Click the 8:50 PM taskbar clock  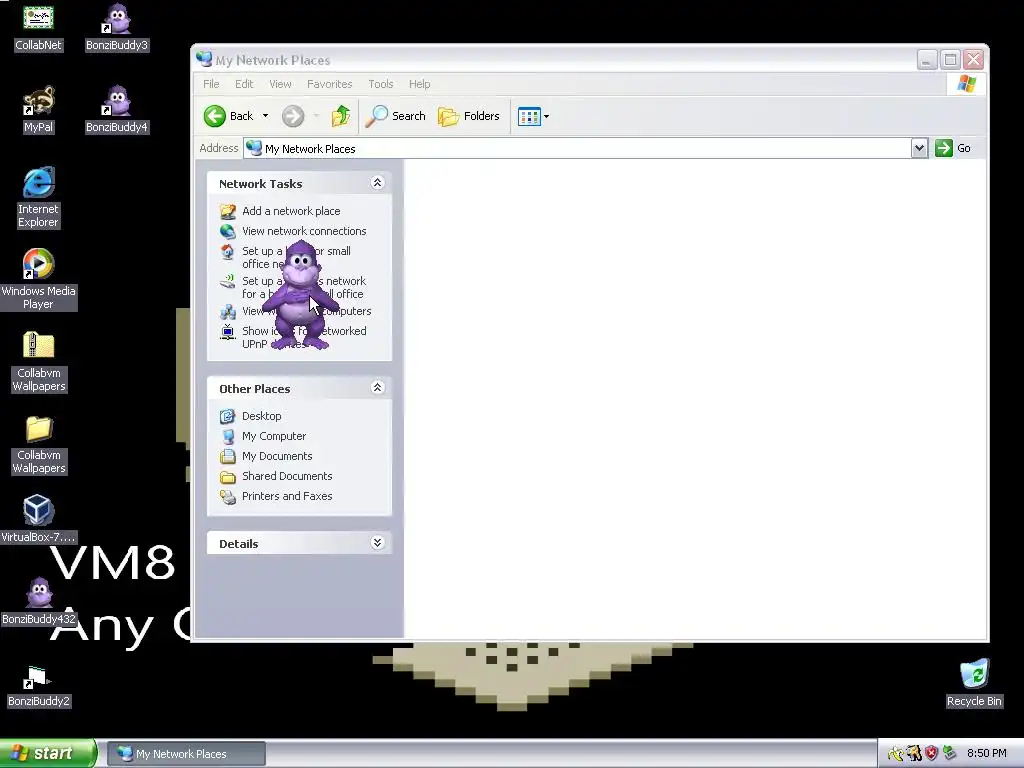tap(986, 754)
